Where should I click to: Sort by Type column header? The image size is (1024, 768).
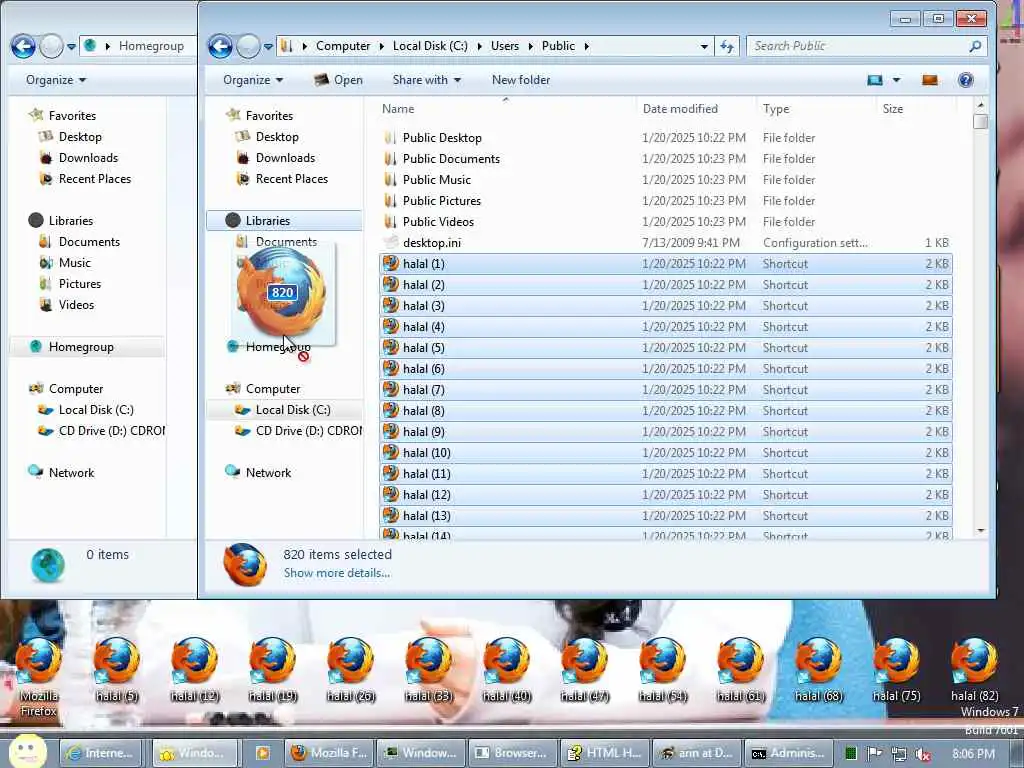(816, 108)
